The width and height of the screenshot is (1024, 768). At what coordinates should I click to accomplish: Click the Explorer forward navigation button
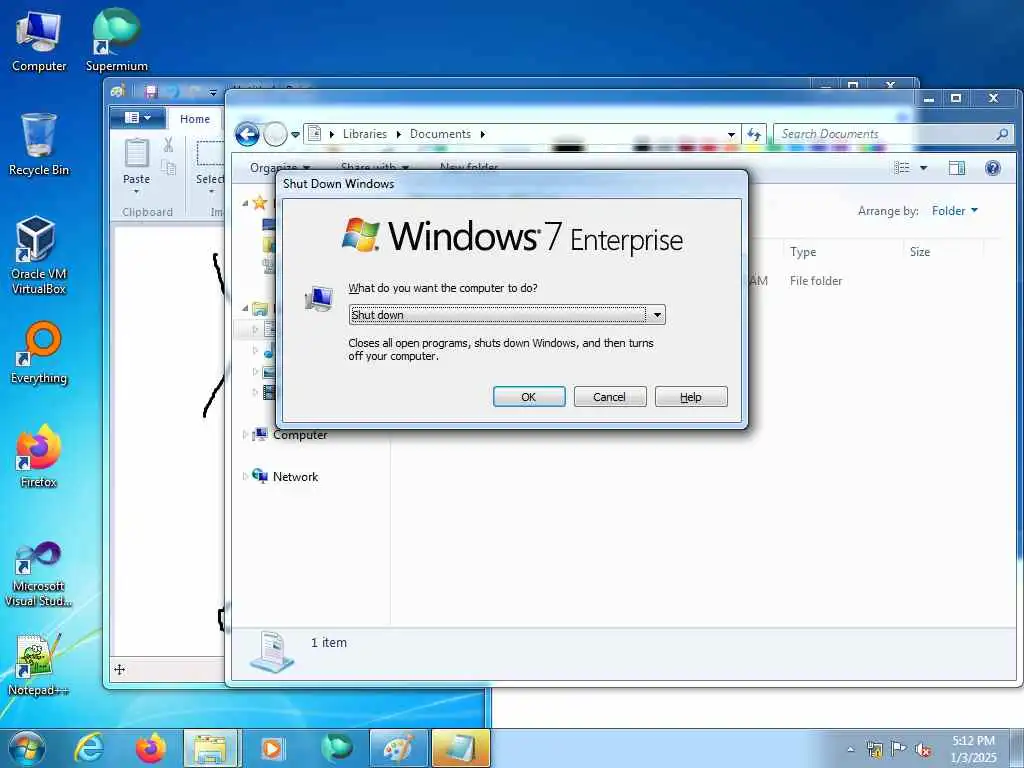(276, 135)
